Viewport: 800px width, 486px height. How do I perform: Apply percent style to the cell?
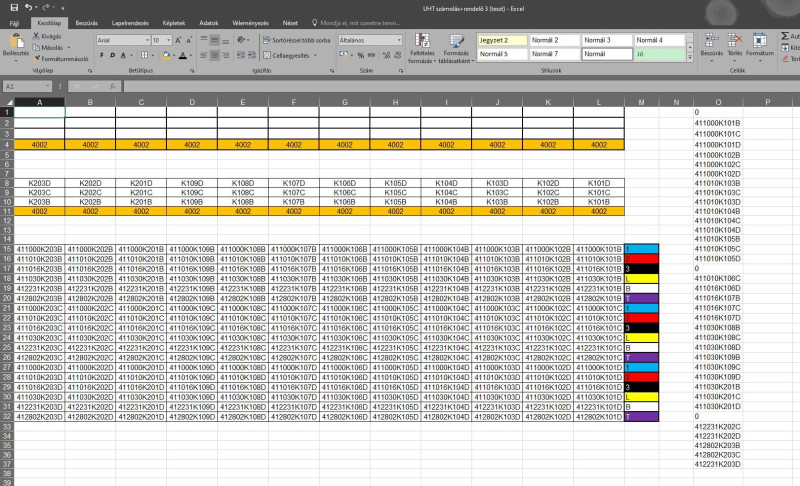tap(361, 55)
